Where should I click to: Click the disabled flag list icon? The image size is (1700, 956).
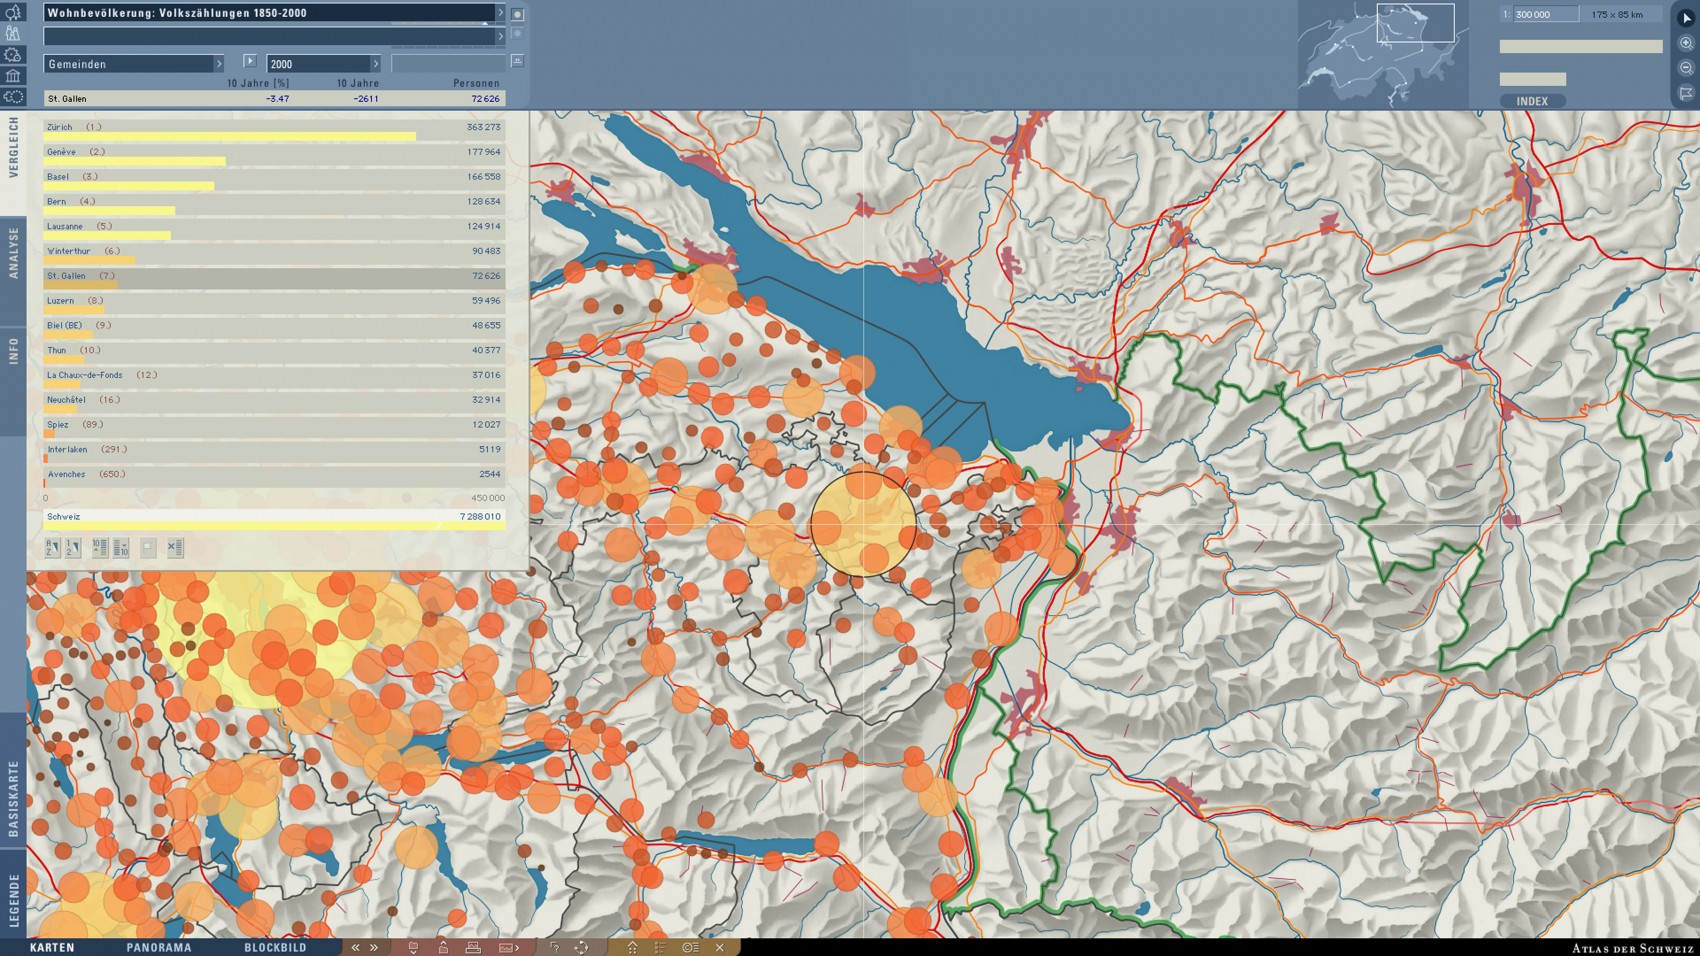[148, 547]
